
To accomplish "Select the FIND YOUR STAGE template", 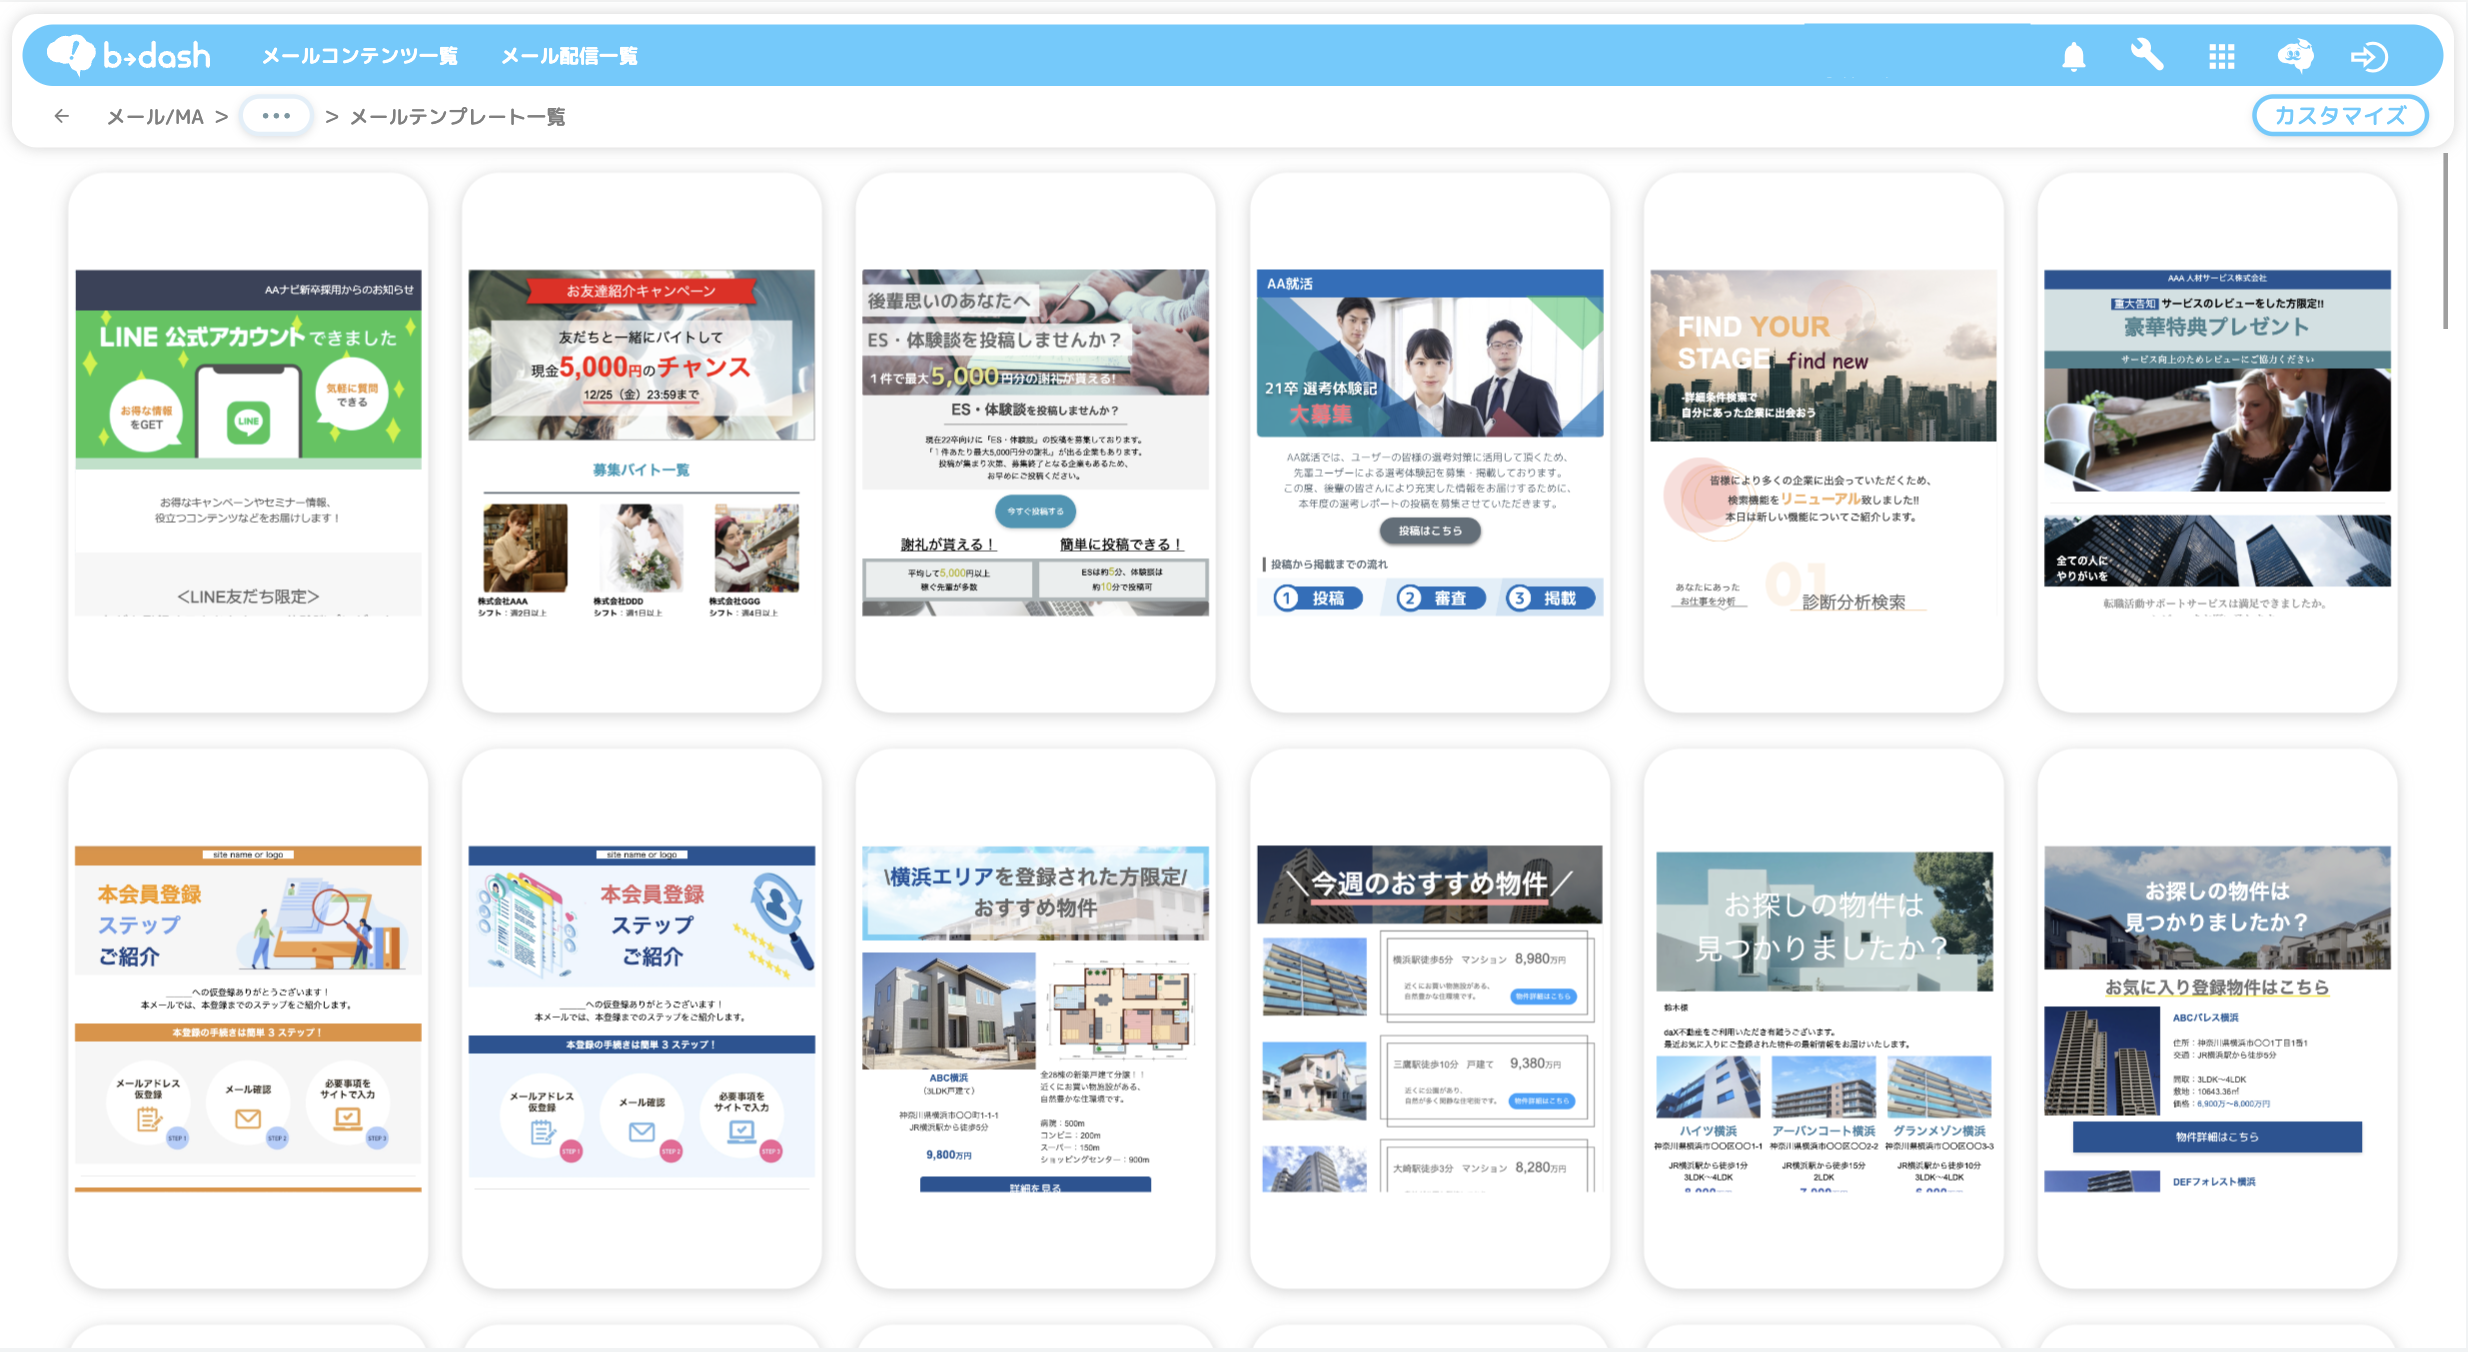I will [x=1823, y=442].
